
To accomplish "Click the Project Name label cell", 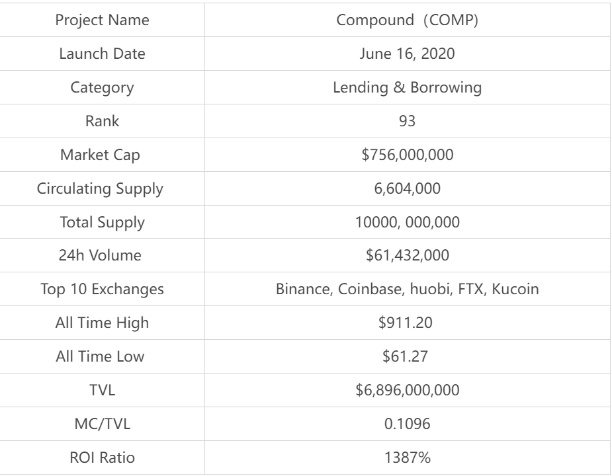I will pos(102,20).
